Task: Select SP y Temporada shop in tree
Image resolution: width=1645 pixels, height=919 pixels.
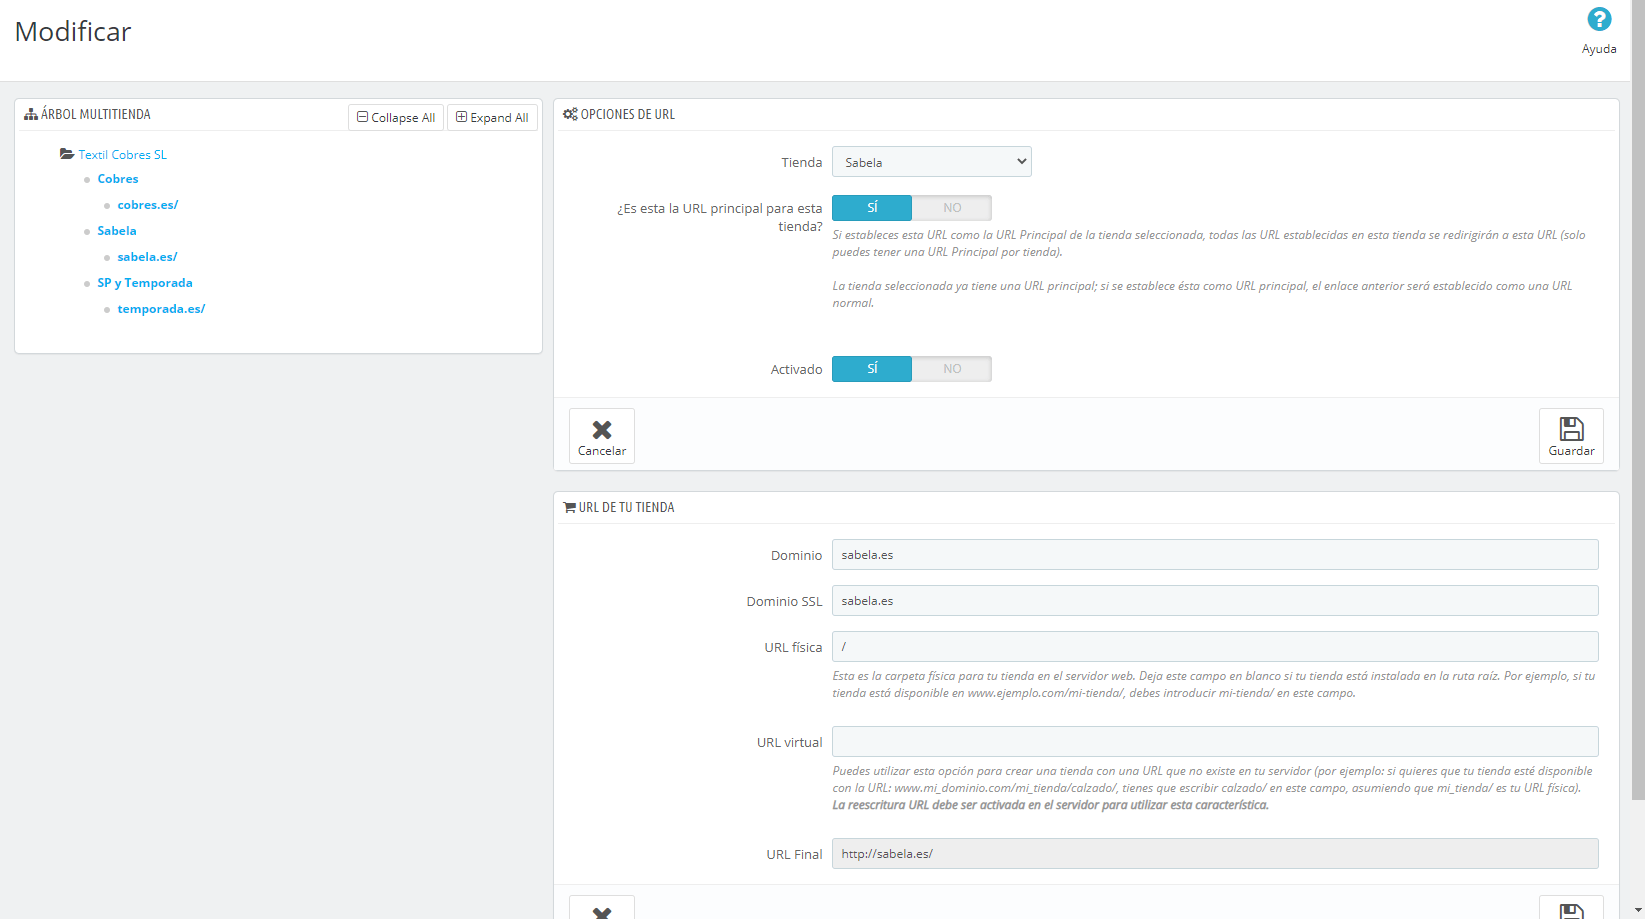Action: [145, 283]
